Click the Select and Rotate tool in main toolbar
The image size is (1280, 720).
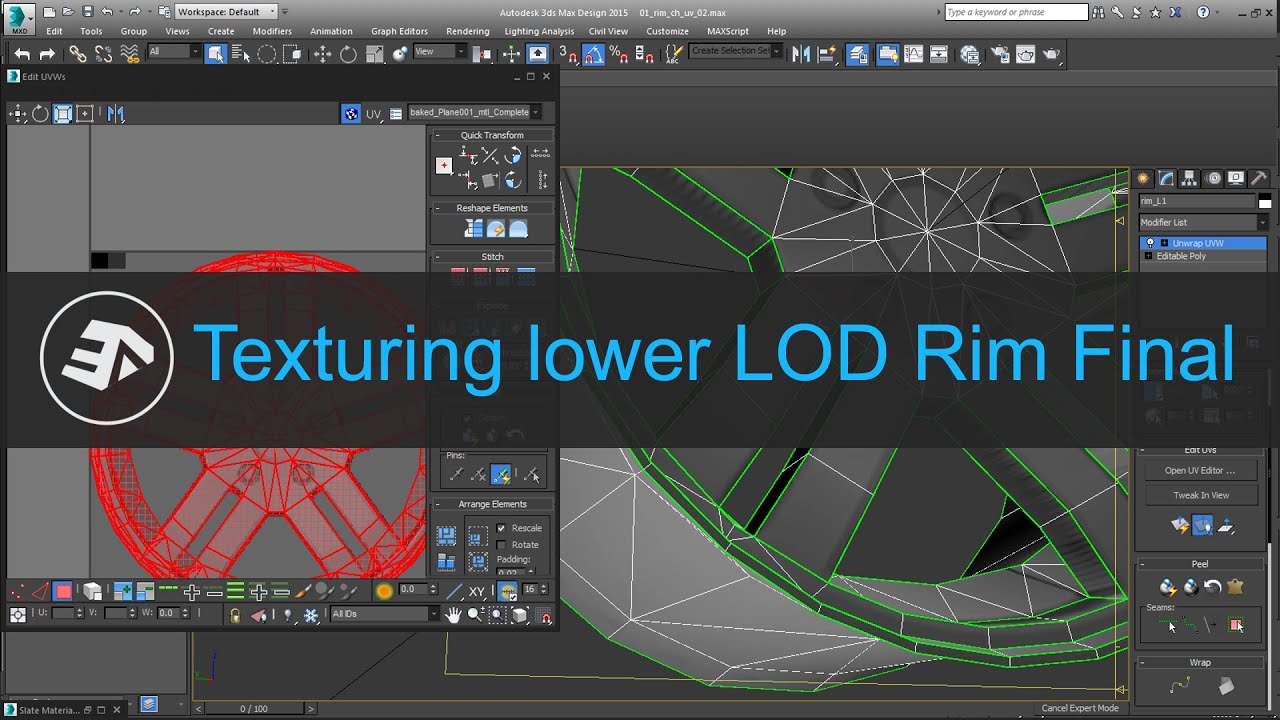(x=348, y=54)
